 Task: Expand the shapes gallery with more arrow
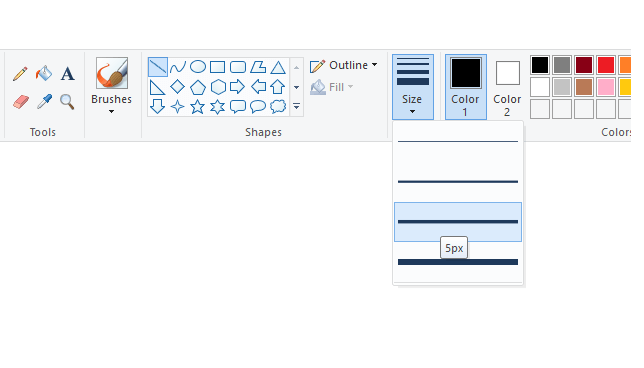click(x=297, y=107)
